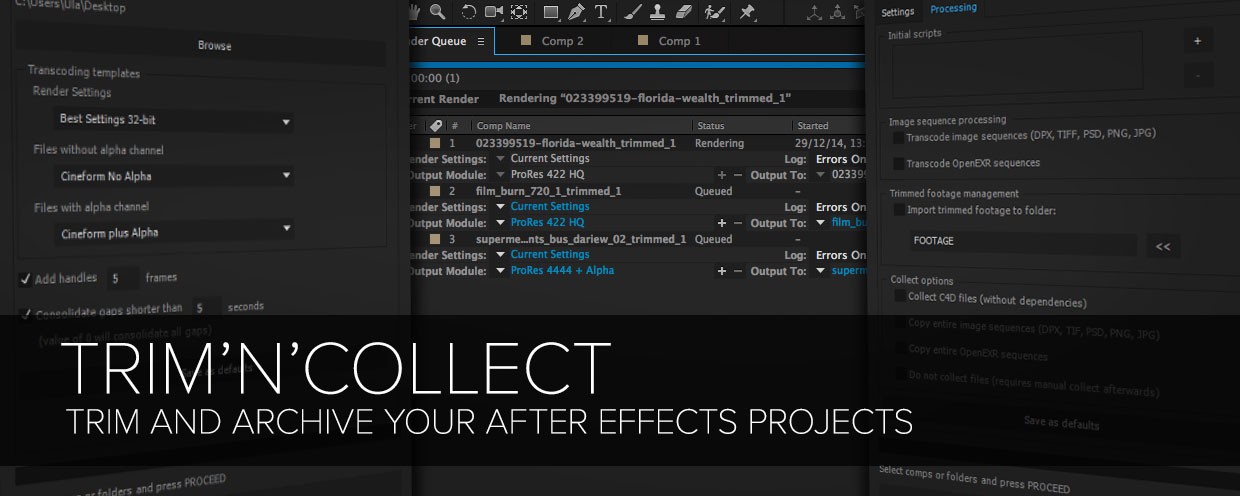Toggle the Add handles checkbox

[25, 279]
